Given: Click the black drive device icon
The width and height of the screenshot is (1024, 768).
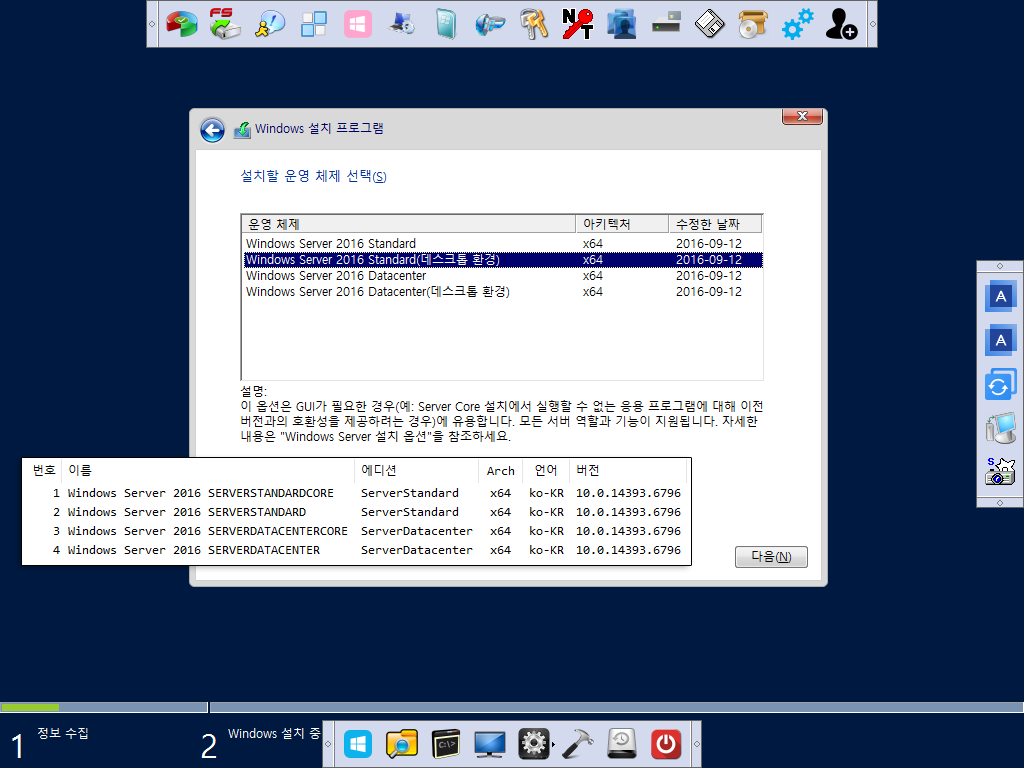Looking at the screenshot, I should coord(666,23).
